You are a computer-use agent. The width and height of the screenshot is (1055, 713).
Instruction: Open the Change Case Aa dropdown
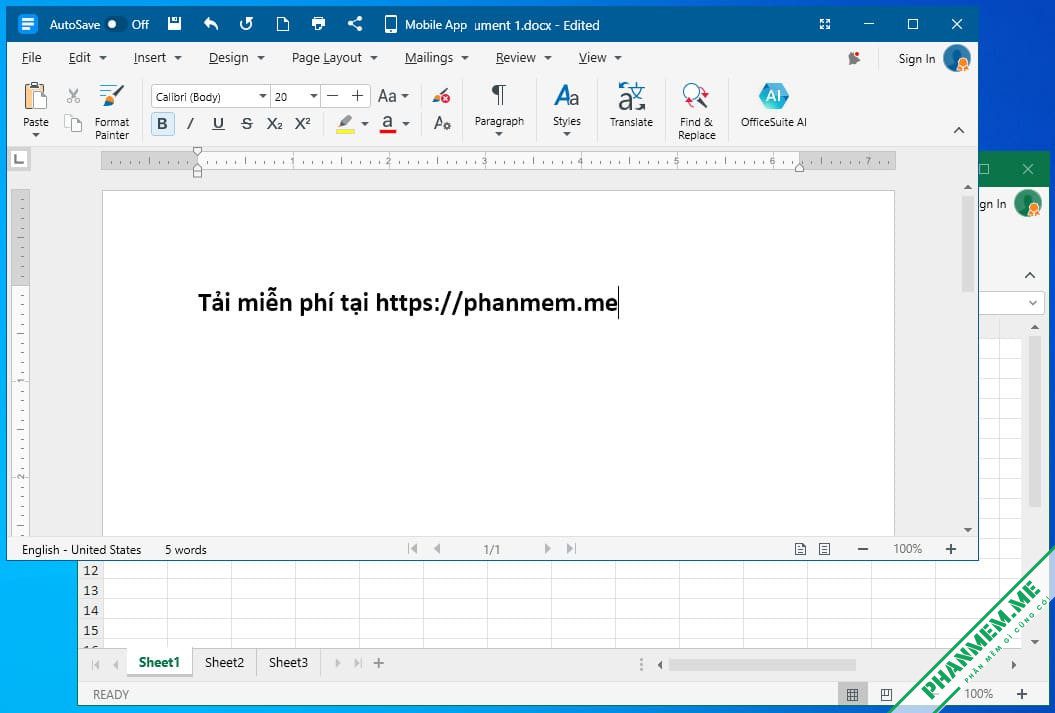tap(393, 96)
